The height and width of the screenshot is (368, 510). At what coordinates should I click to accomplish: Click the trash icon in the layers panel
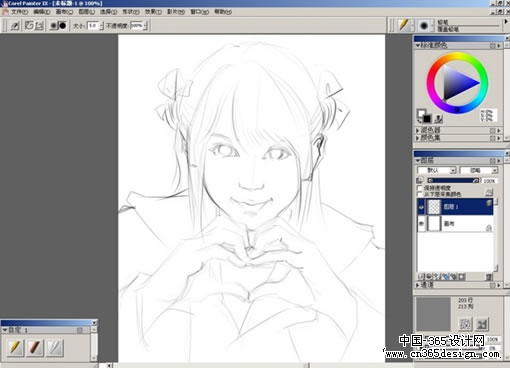click(x=489, y=276)
